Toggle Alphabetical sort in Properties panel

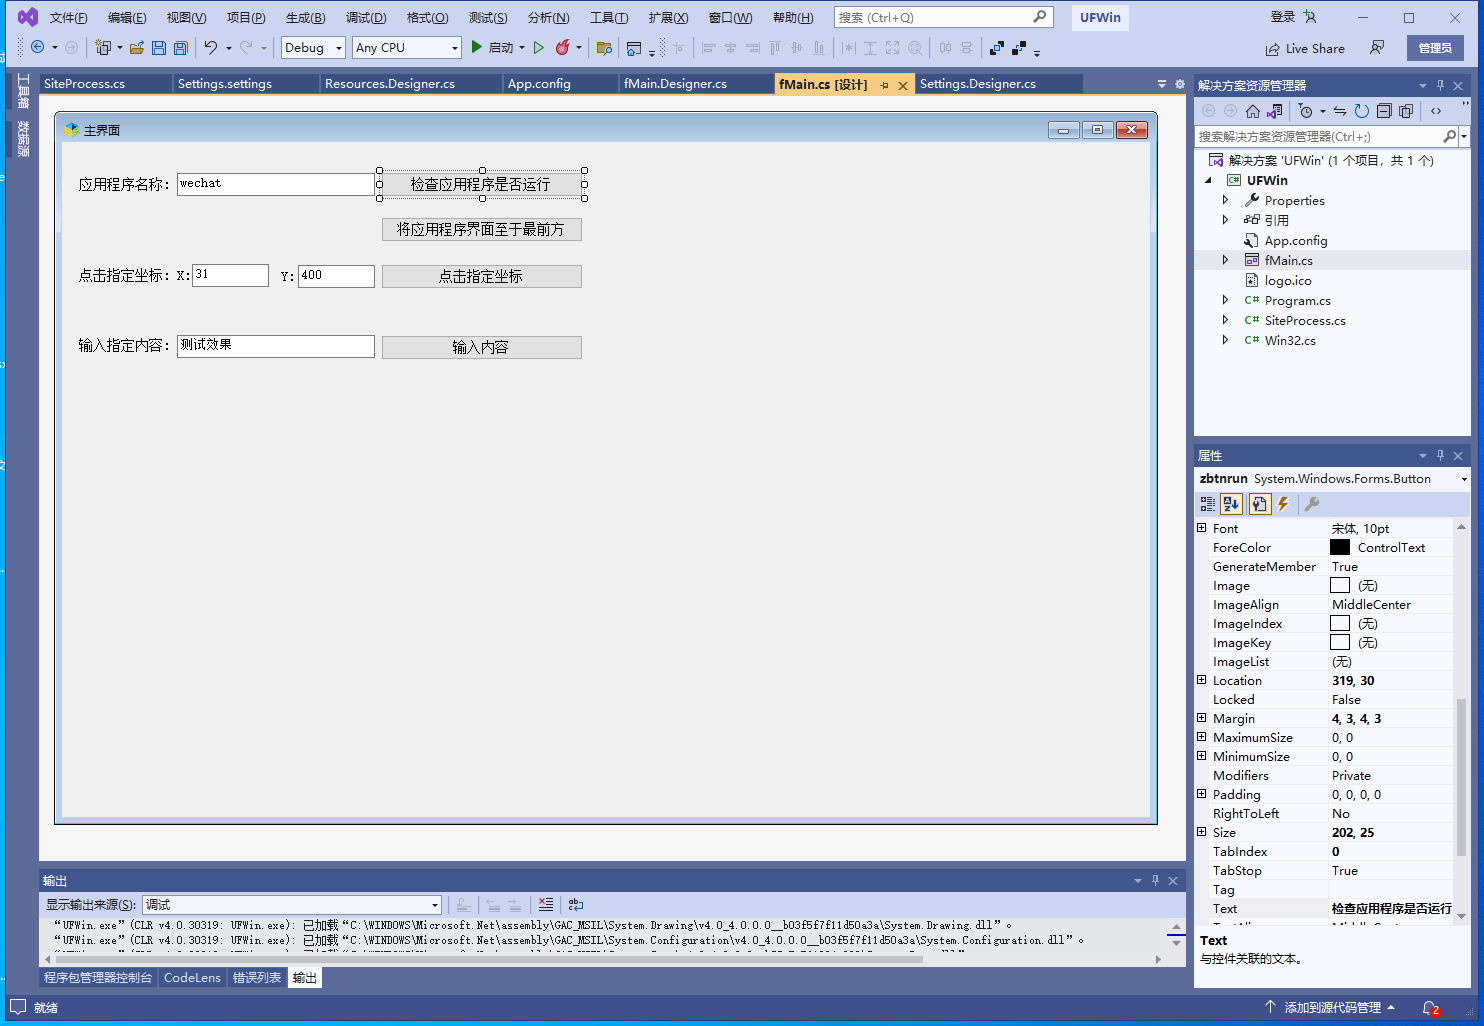click(x=1231, y=504)
